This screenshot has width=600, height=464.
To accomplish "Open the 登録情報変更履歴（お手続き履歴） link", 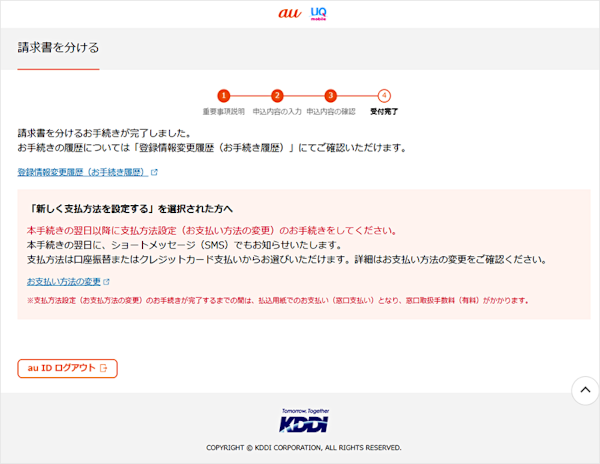I will (x=82, y=173).
